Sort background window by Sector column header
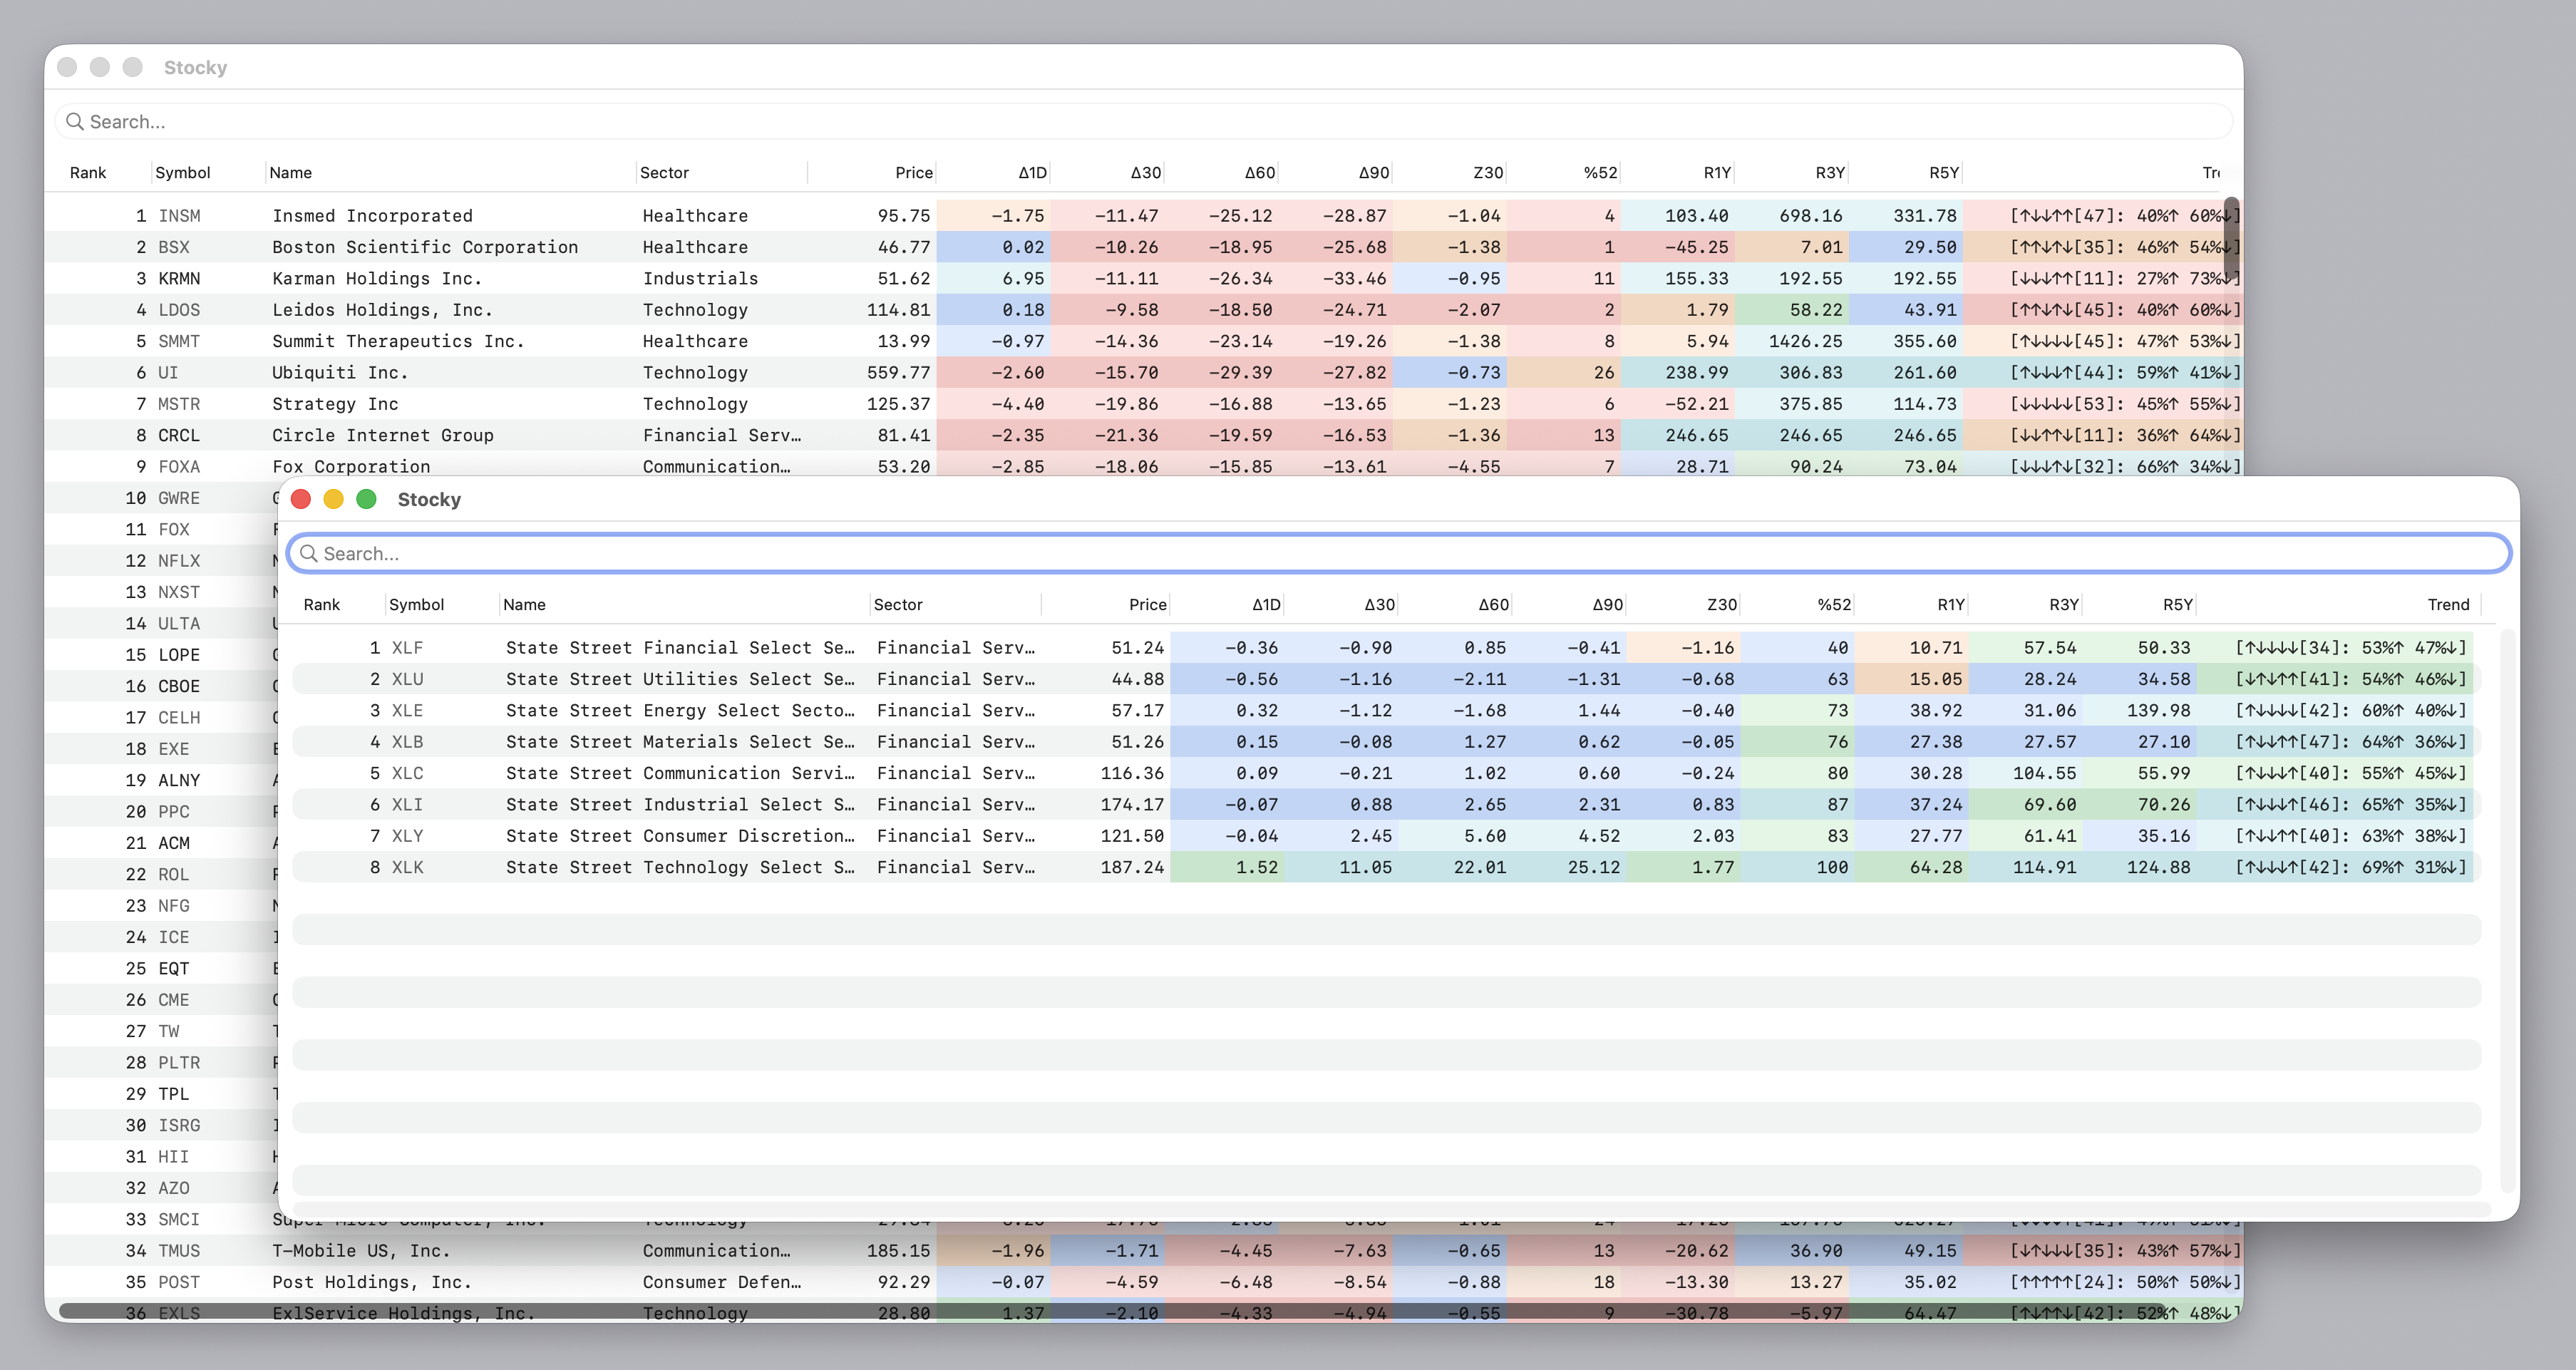The width and height of the screenshot is (2576, 1370). 664,172
